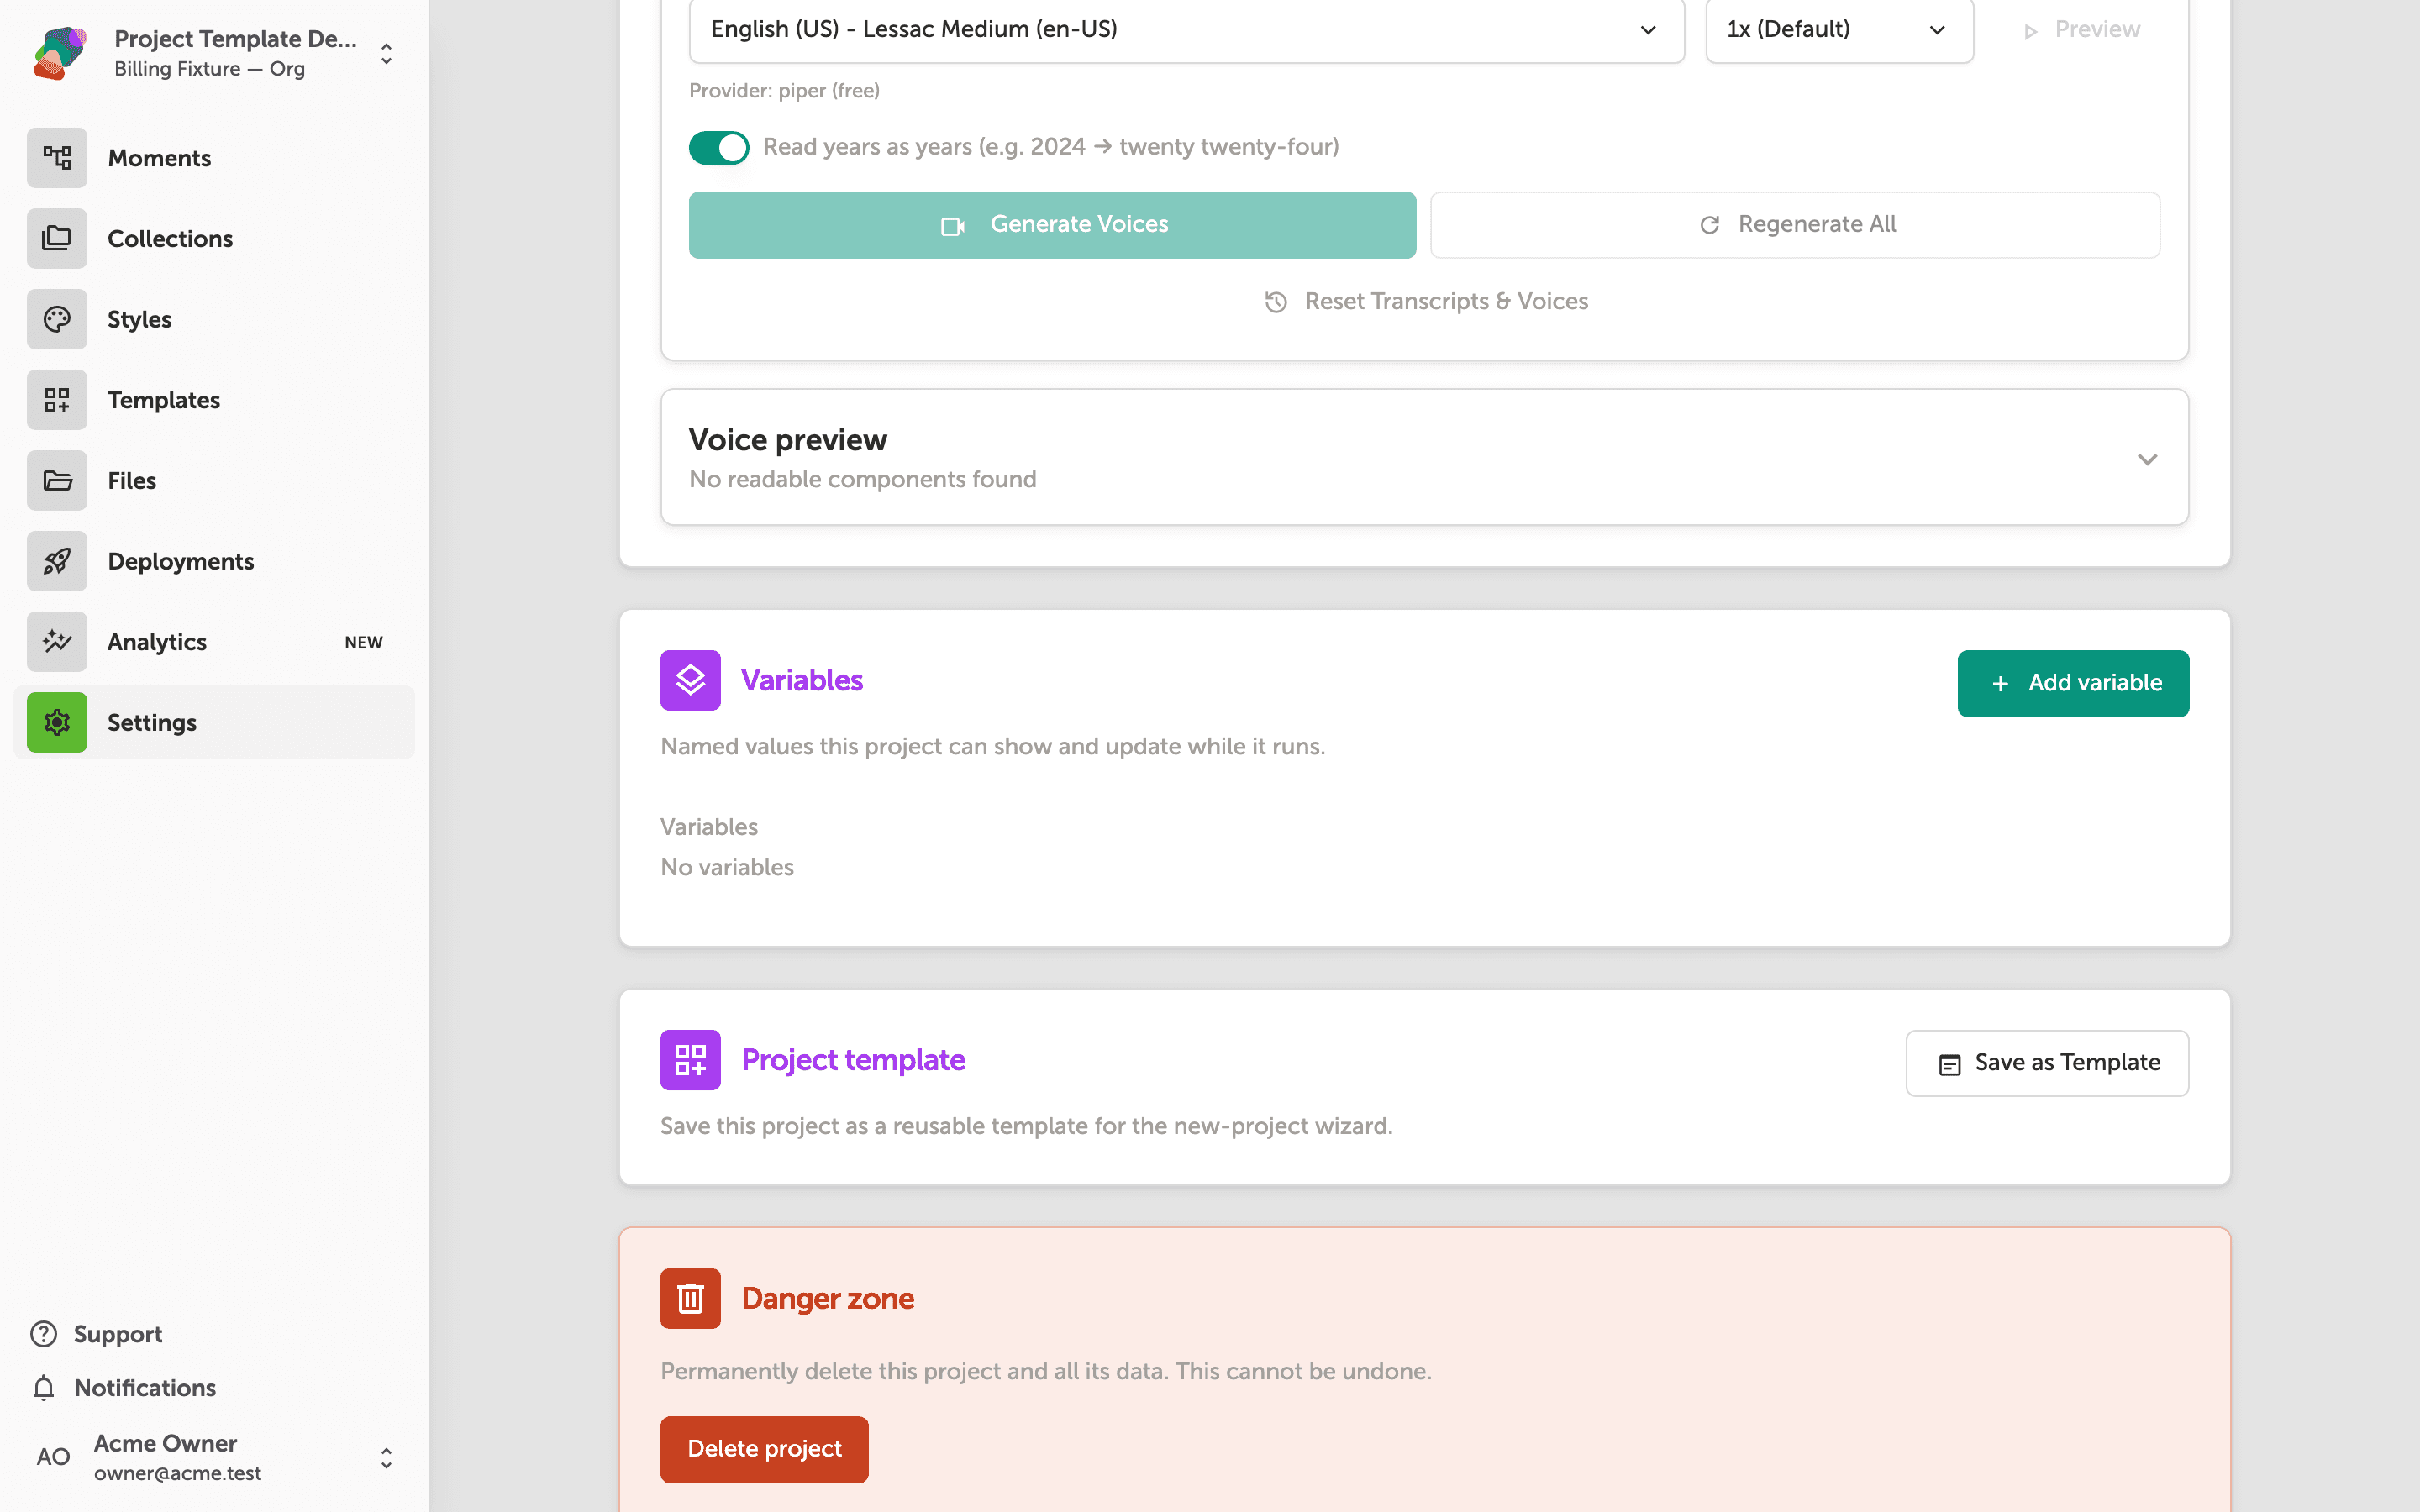Viewport: 2420px width, 1512px height.
Task: Click the app logo in sidebar header
Action: click(x=60, y=53)
